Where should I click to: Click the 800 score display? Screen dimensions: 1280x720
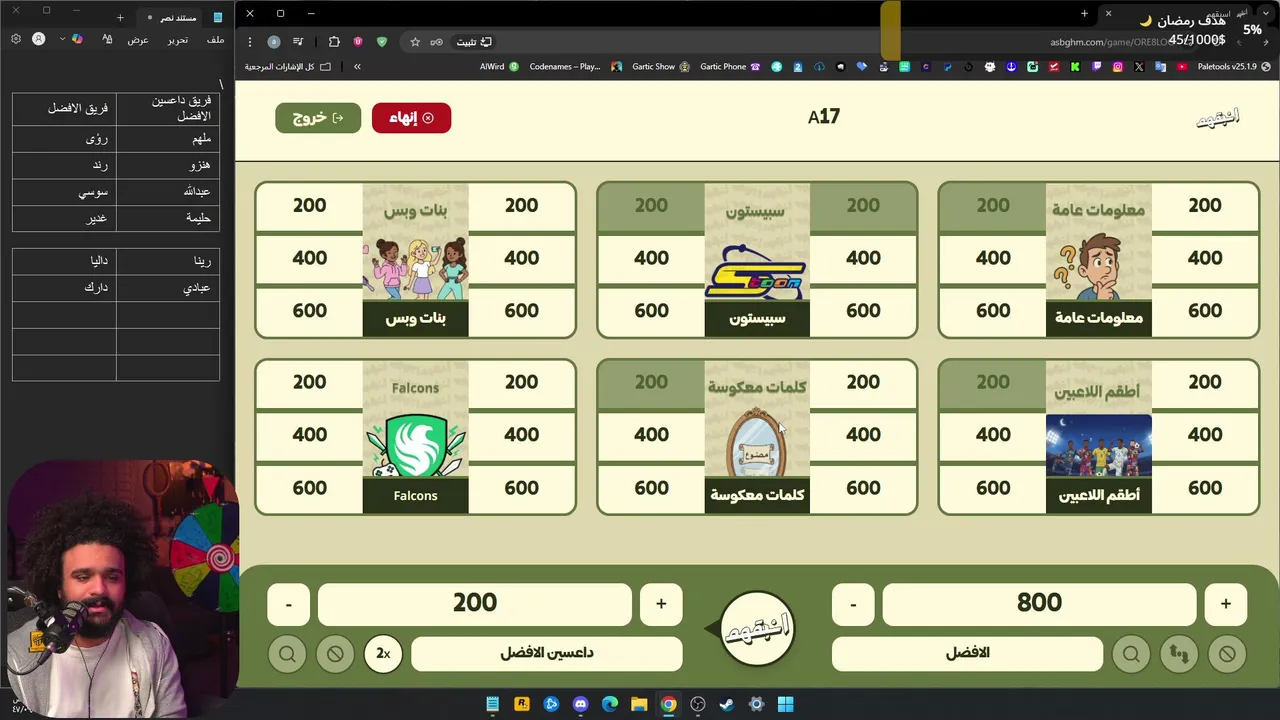[1039, 604]
